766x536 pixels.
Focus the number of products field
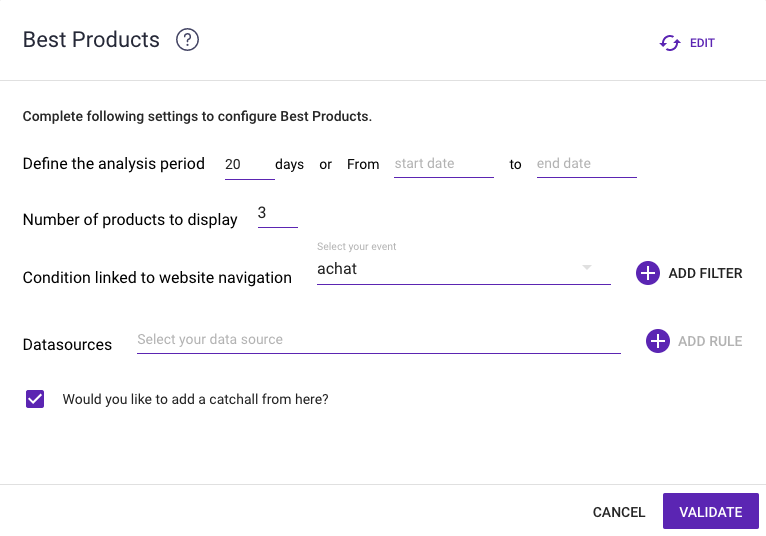(x=277, y=214)
